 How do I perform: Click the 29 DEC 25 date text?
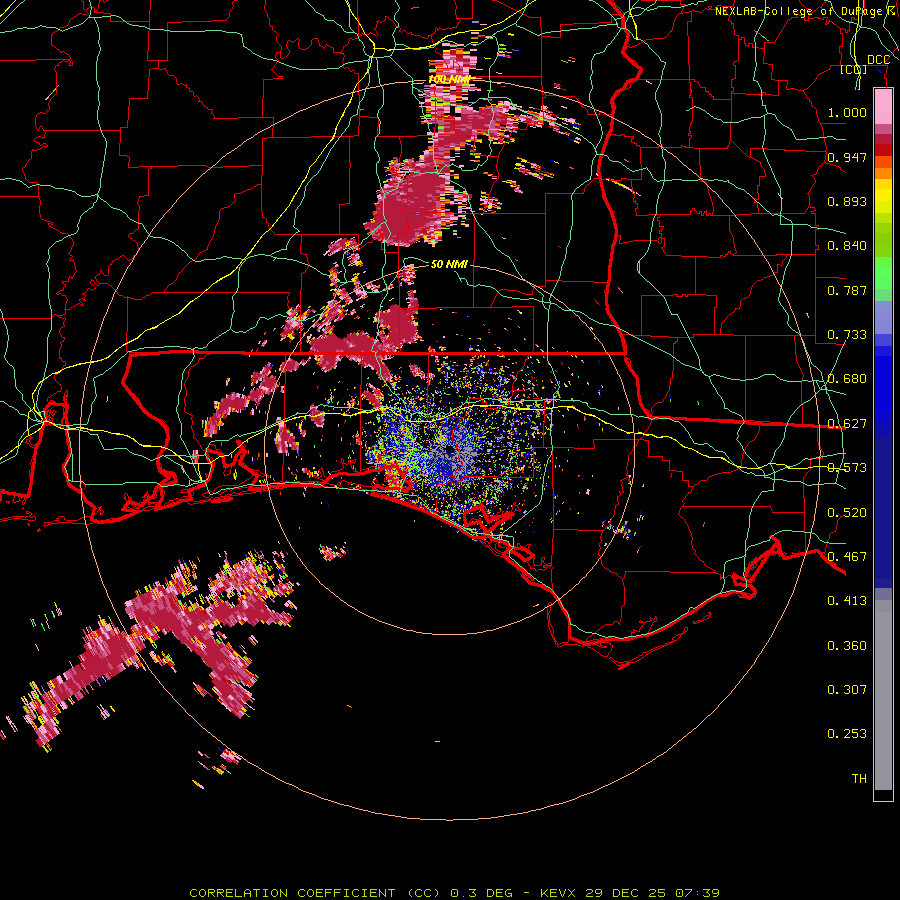pos(629,893)
